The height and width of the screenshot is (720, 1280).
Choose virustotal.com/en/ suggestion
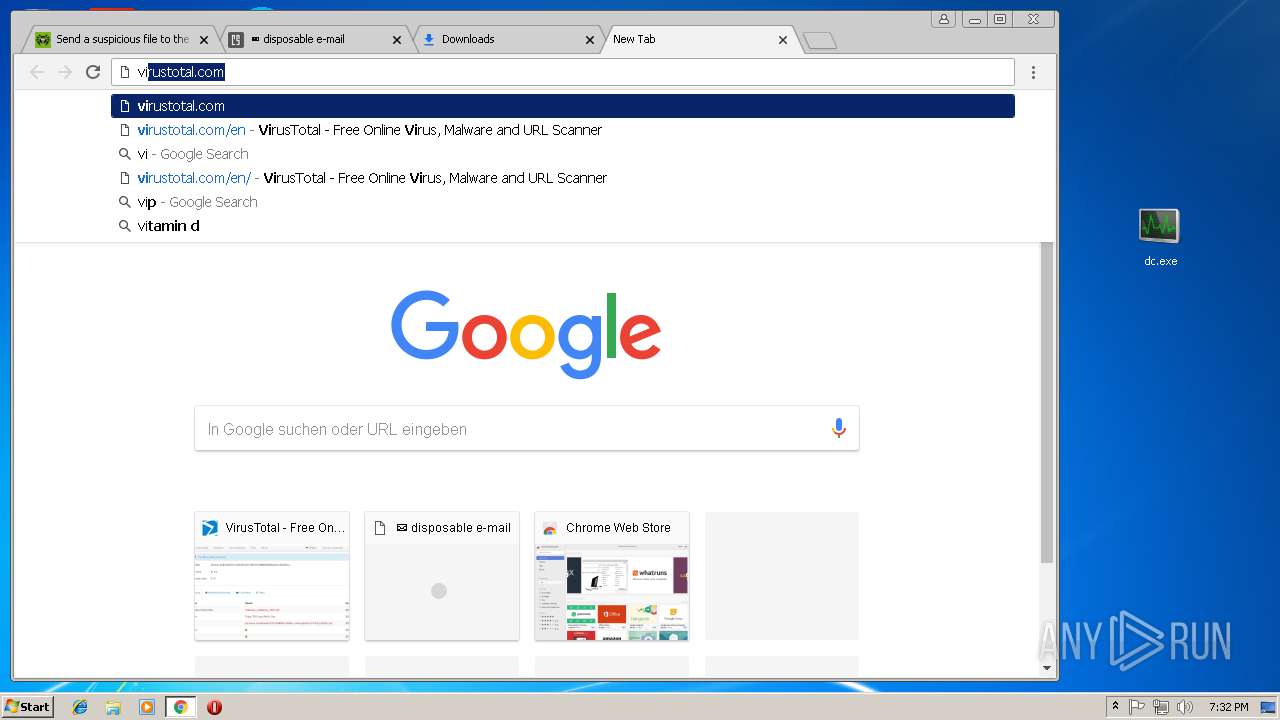(x=563, y=178)
